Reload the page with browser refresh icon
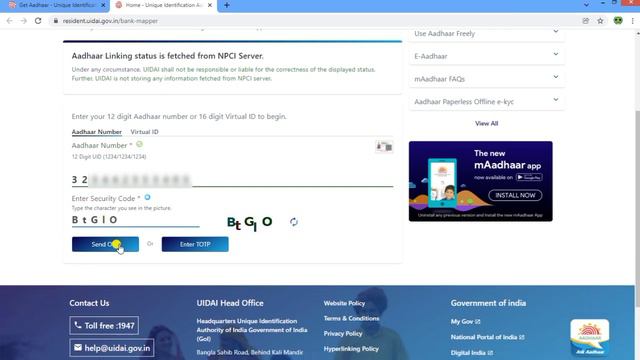 [x=38, y=21]
